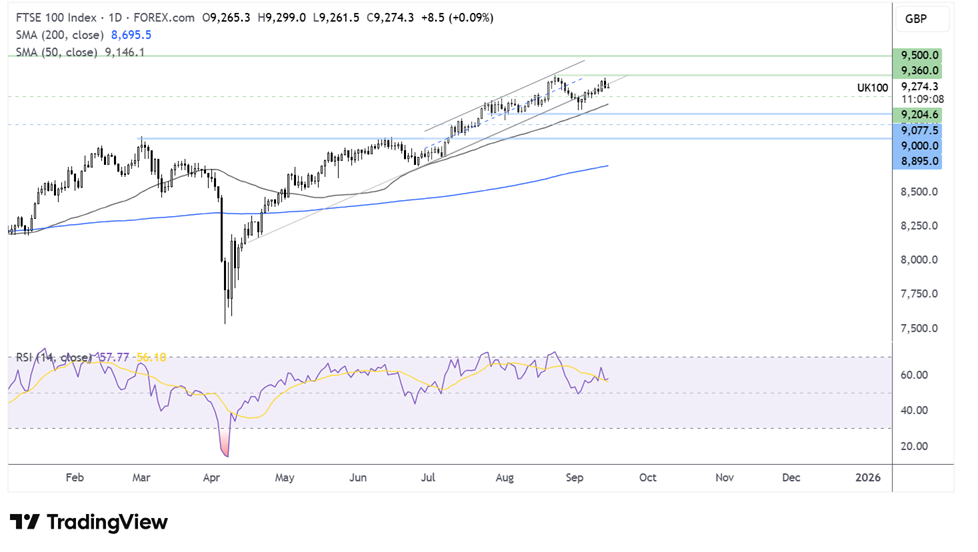Open the GBP currency selector

922,19
